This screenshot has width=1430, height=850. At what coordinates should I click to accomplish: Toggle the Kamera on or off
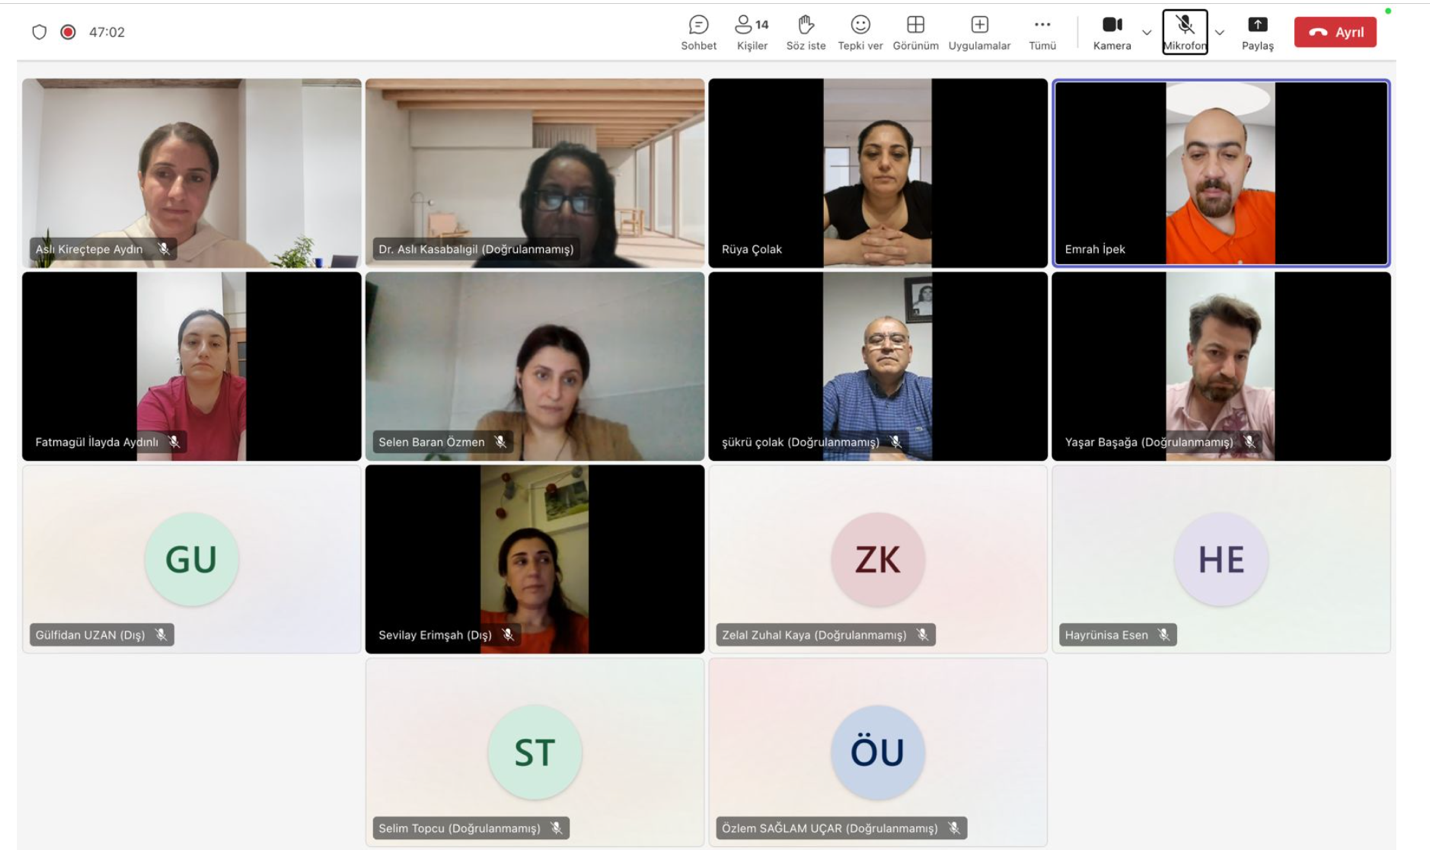(x=1111, y=32)
